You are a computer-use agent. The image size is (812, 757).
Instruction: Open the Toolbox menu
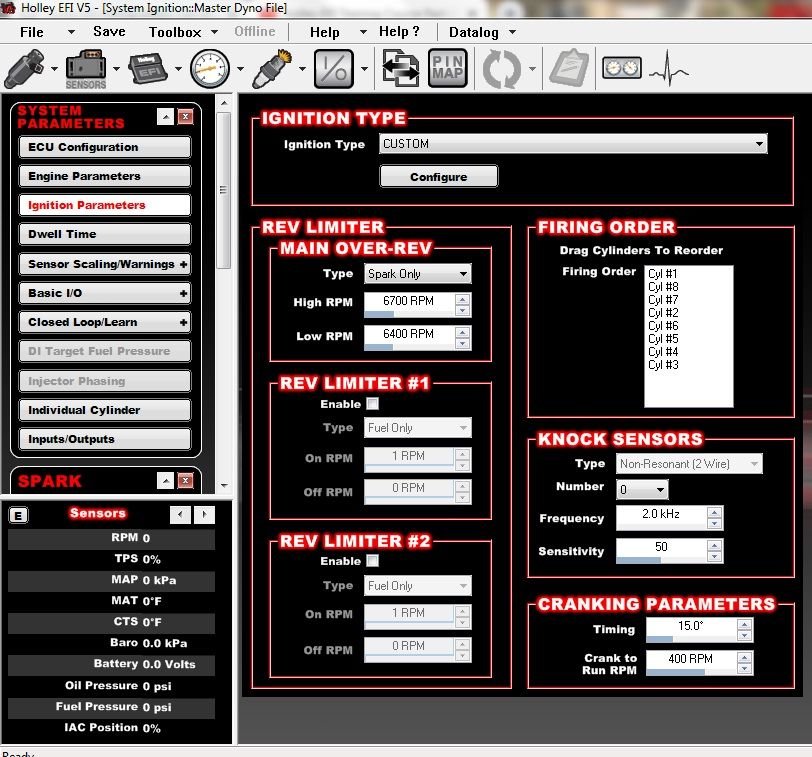pos(178,31)
